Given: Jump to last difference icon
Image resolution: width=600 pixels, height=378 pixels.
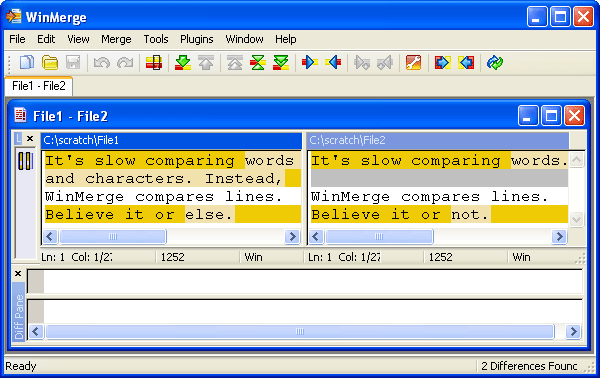Looking at the screenshot, I should [x=281, y=62].
